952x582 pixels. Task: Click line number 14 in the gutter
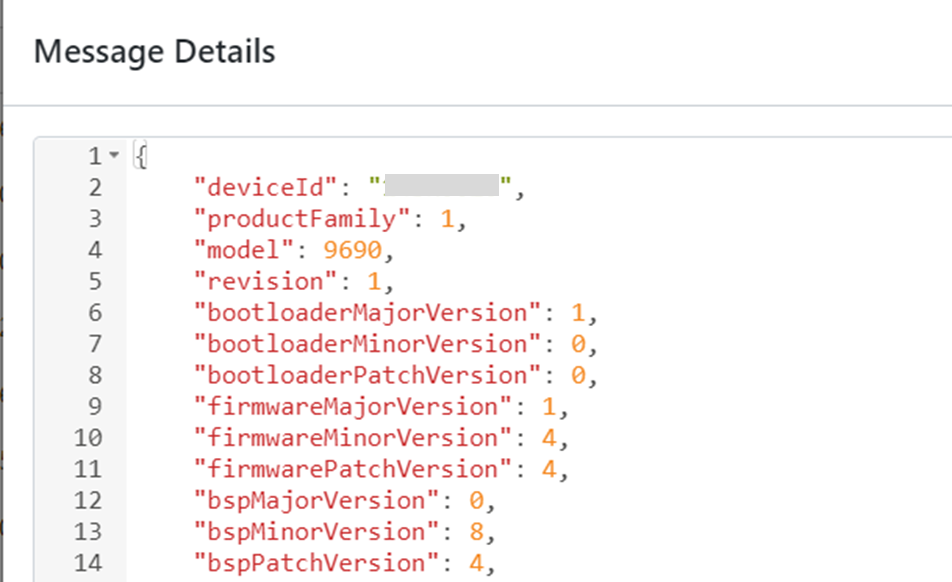pyautogui.click(x=88, y=563)
